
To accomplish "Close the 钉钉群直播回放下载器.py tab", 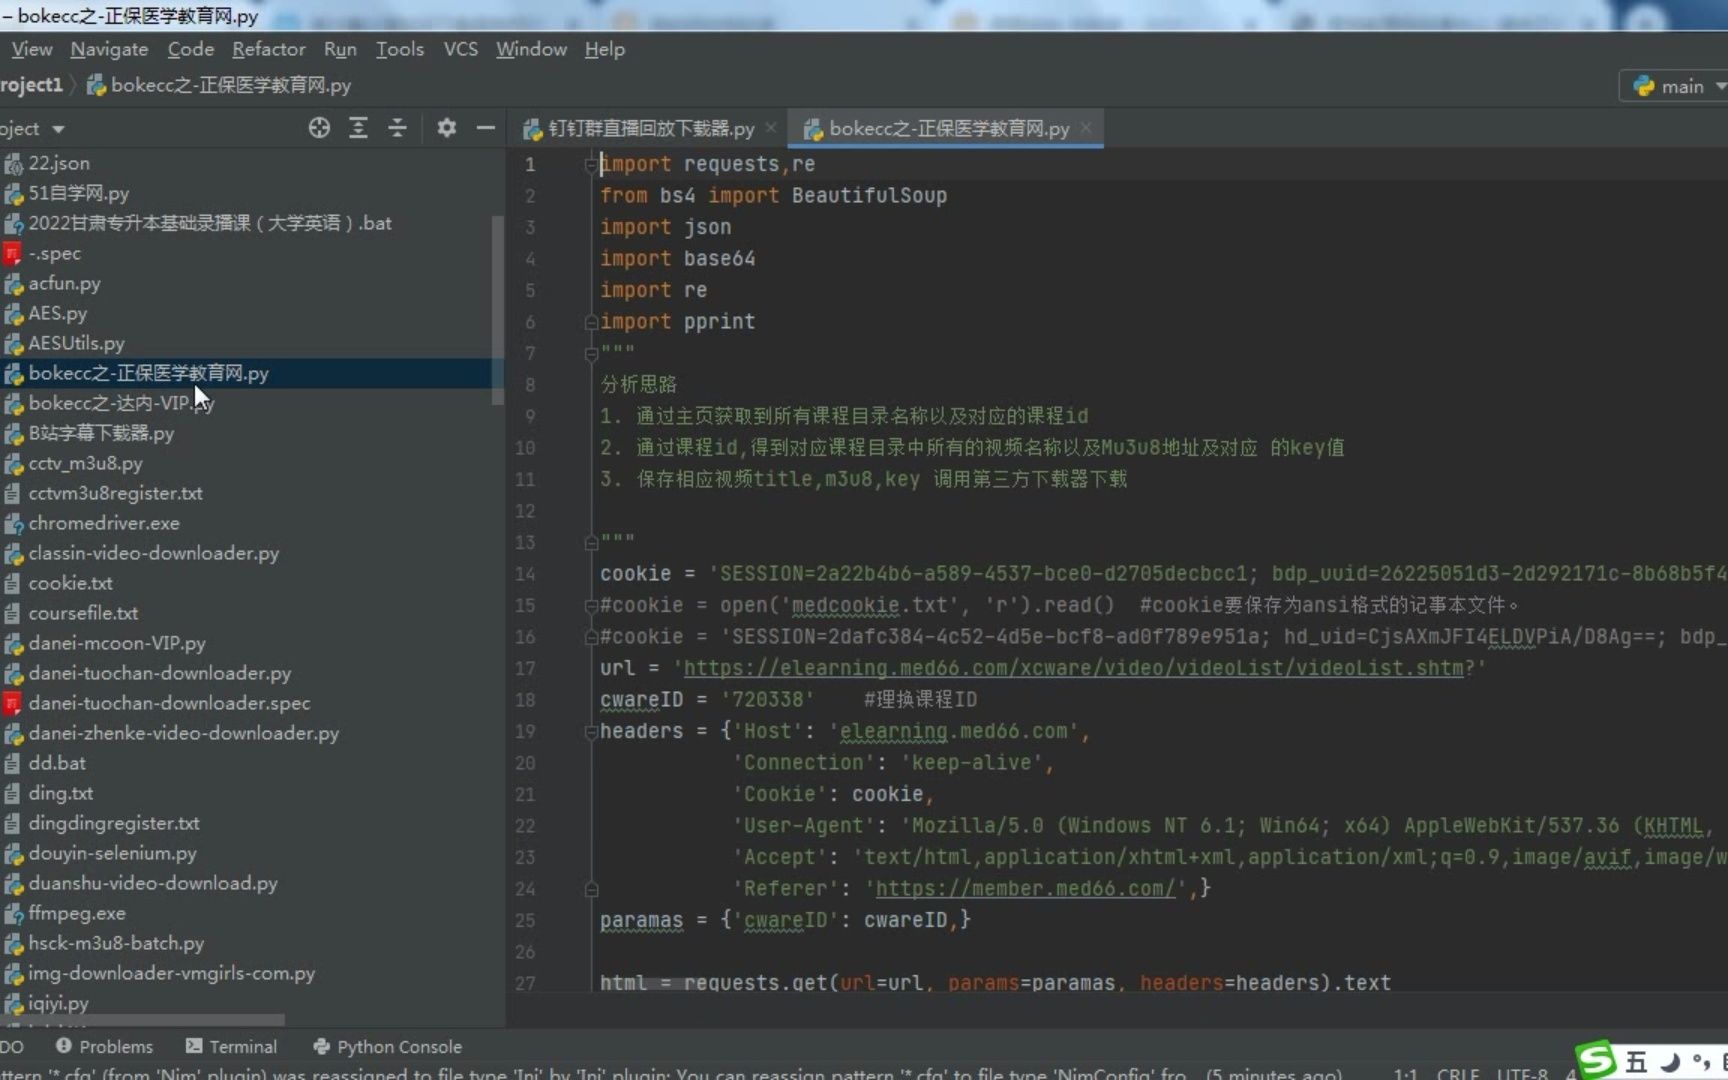I will (x=771, y=128).
